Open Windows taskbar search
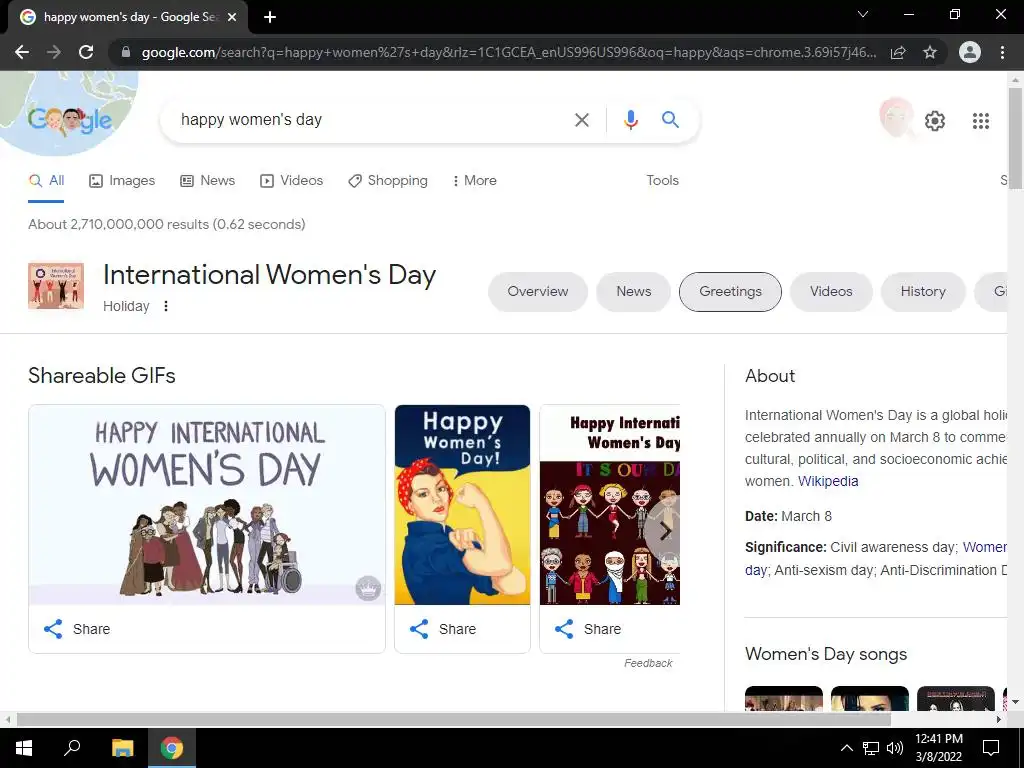 [x=72, y=747]
